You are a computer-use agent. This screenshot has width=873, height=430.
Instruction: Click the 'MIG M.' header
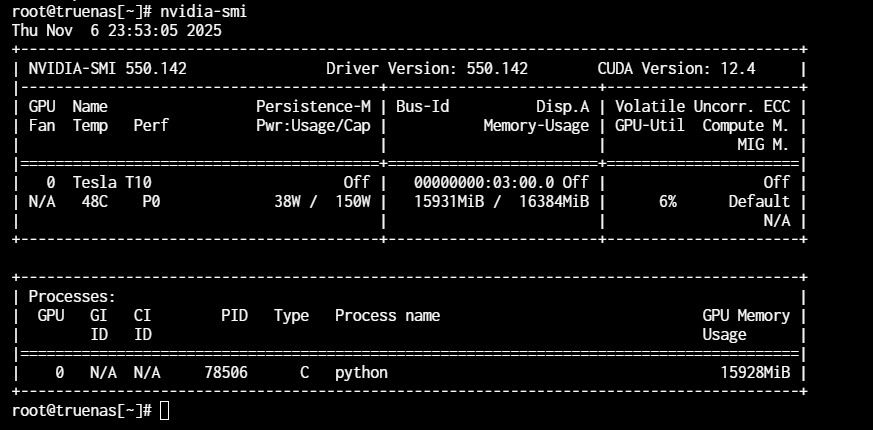(x=763, y=145)
